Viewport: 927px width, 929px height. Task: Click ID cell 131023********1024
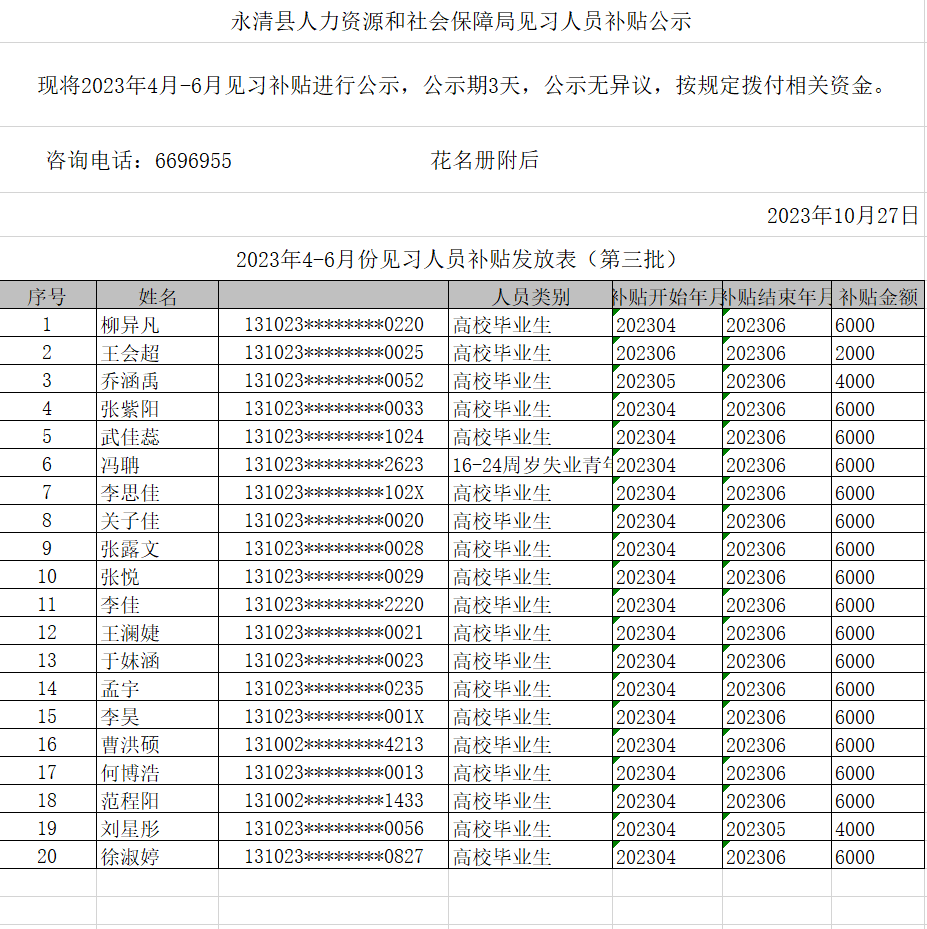pos(333,436)
